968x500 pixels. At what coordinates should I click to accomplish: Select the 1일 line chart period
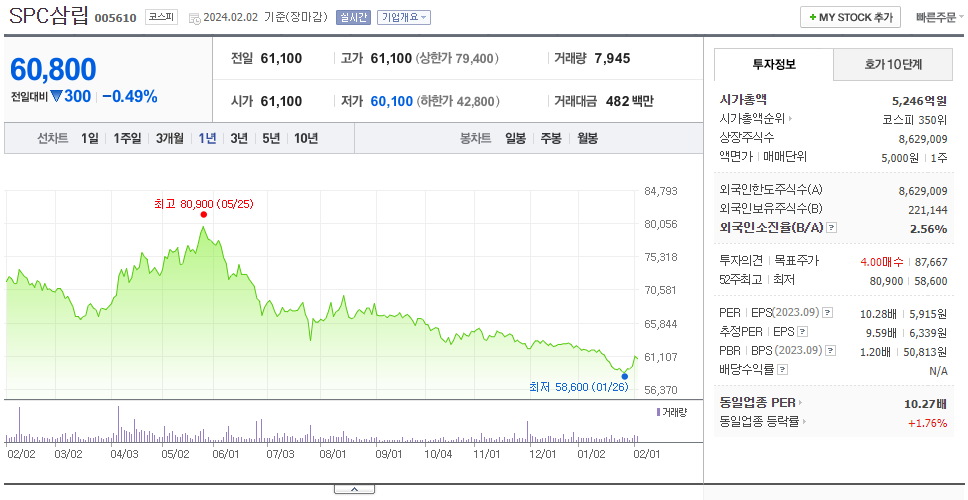pyautogui.click(x=90, y=138)
